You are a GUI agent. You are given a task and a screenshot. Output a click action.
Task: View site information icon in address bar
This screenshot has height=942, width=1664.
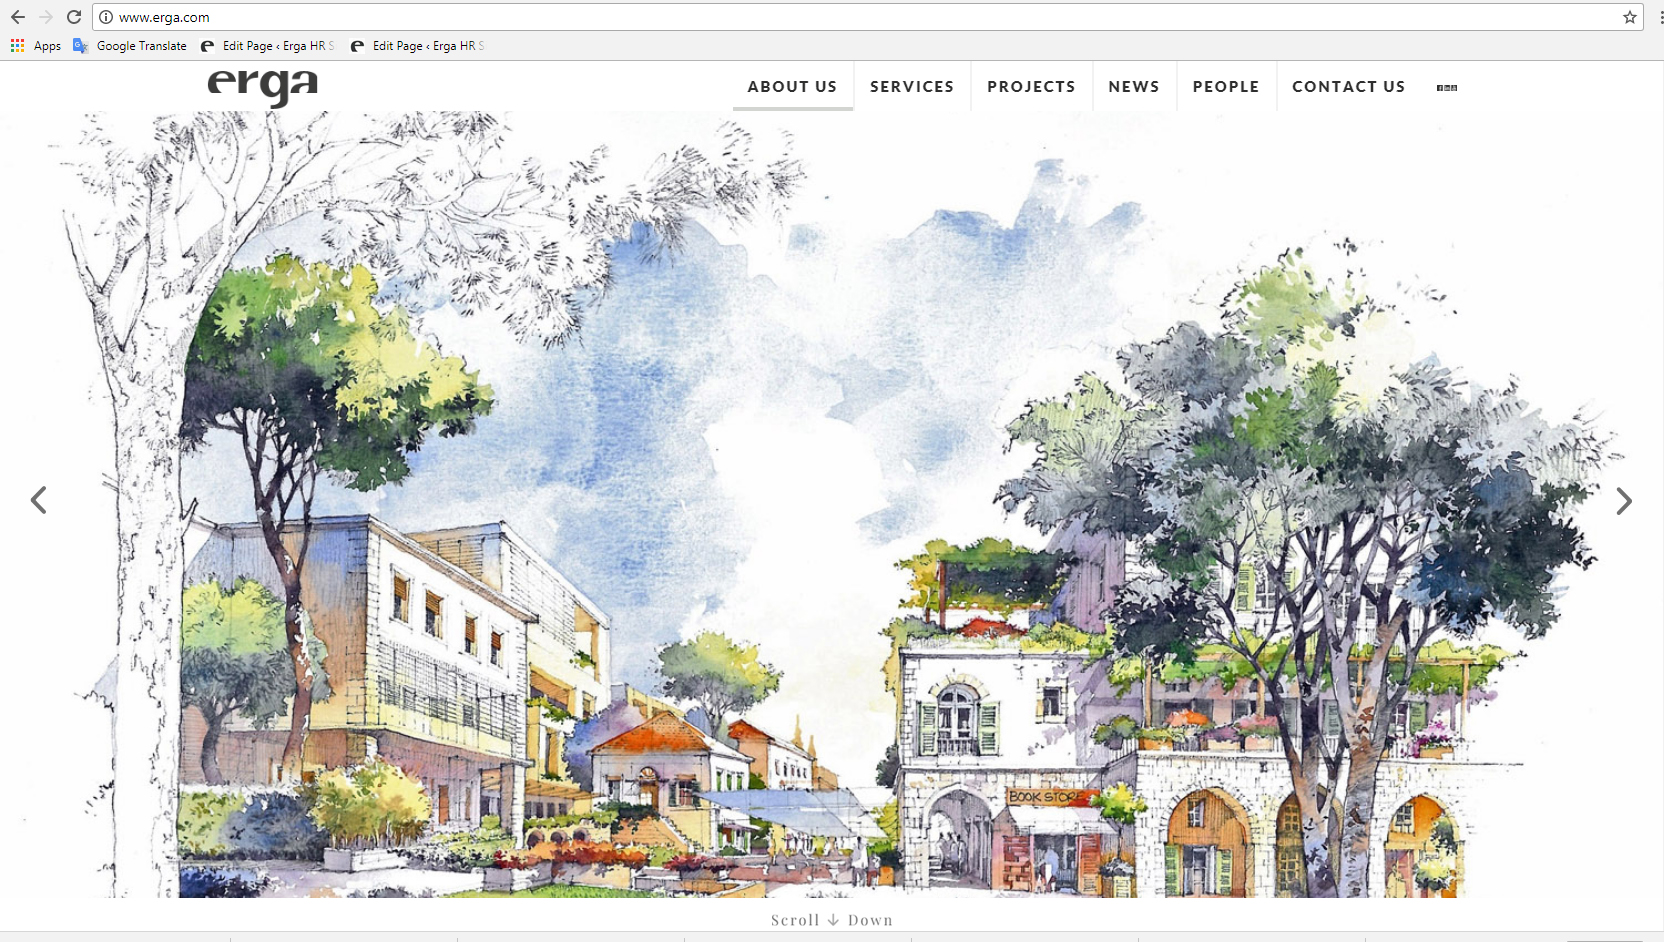[x=106, y=17]
